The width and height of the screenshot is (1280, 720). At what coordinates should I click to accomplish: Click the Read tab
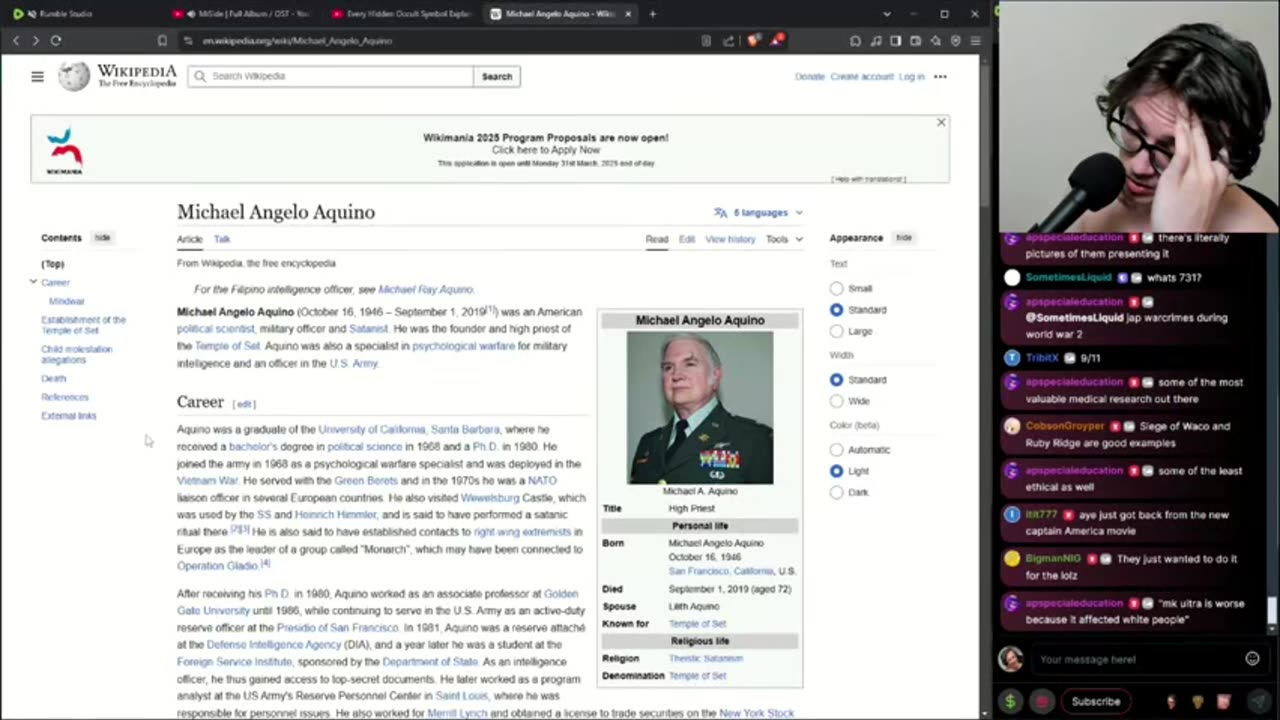(x=656, y=239)
